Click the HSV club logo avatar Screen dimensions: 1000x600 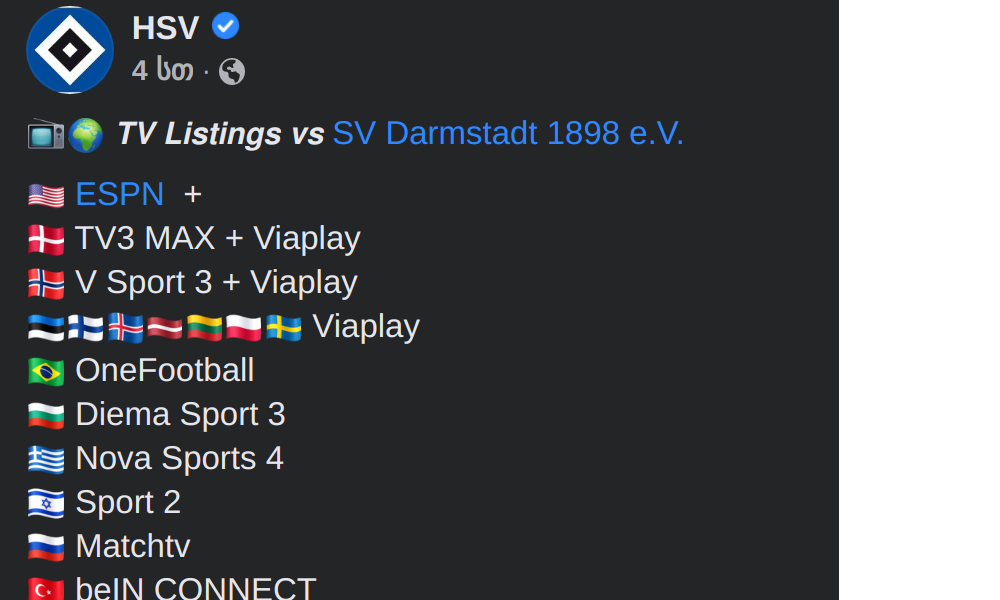pyautogui.click(x=69, y=50)
